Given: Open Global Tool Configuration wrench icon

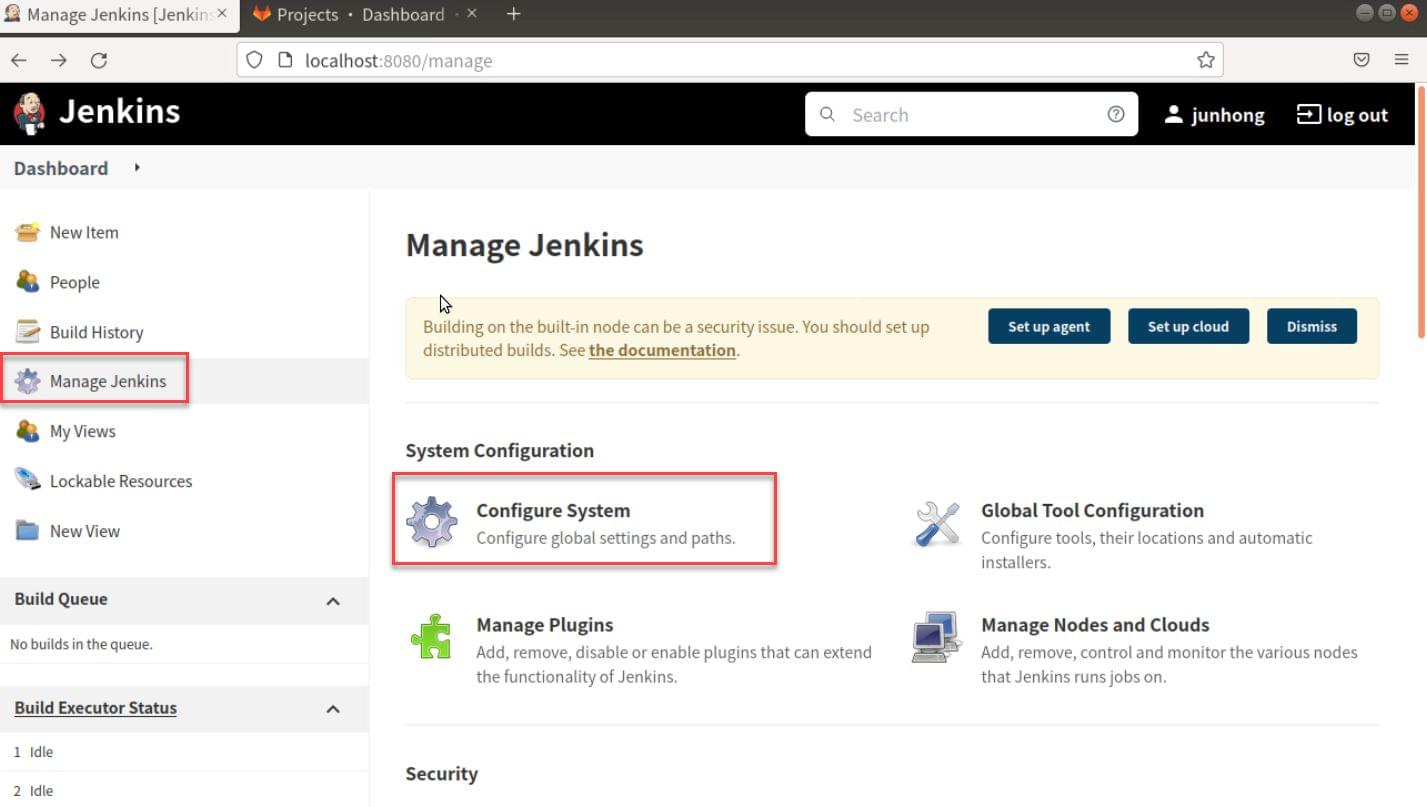Looking at the screenshot, I should click(937, 524).
